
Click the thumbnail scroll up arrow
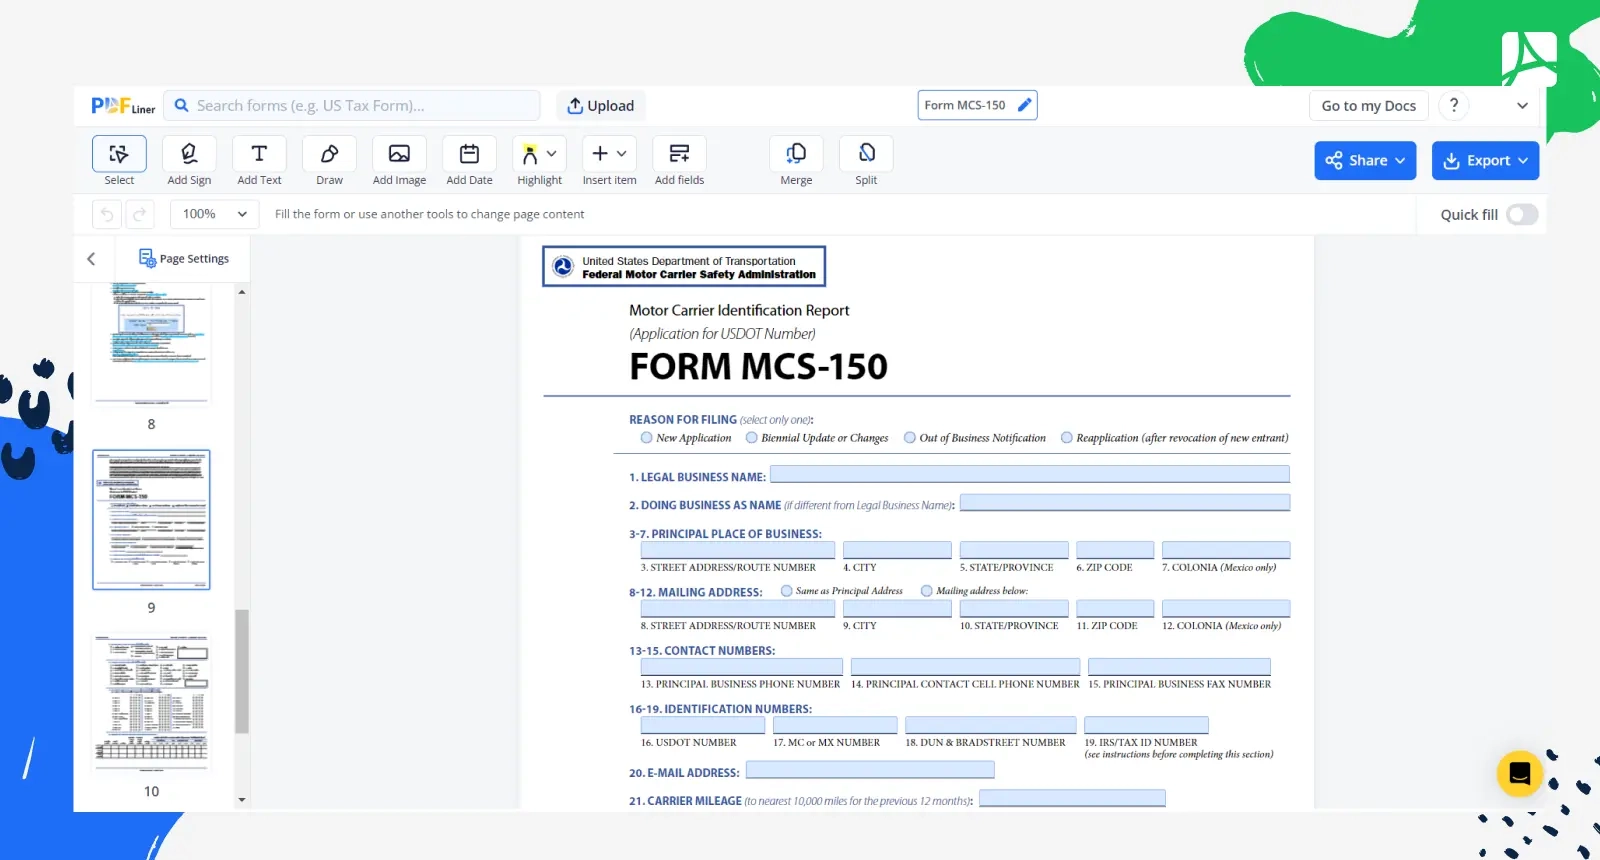tap(241, 292)
